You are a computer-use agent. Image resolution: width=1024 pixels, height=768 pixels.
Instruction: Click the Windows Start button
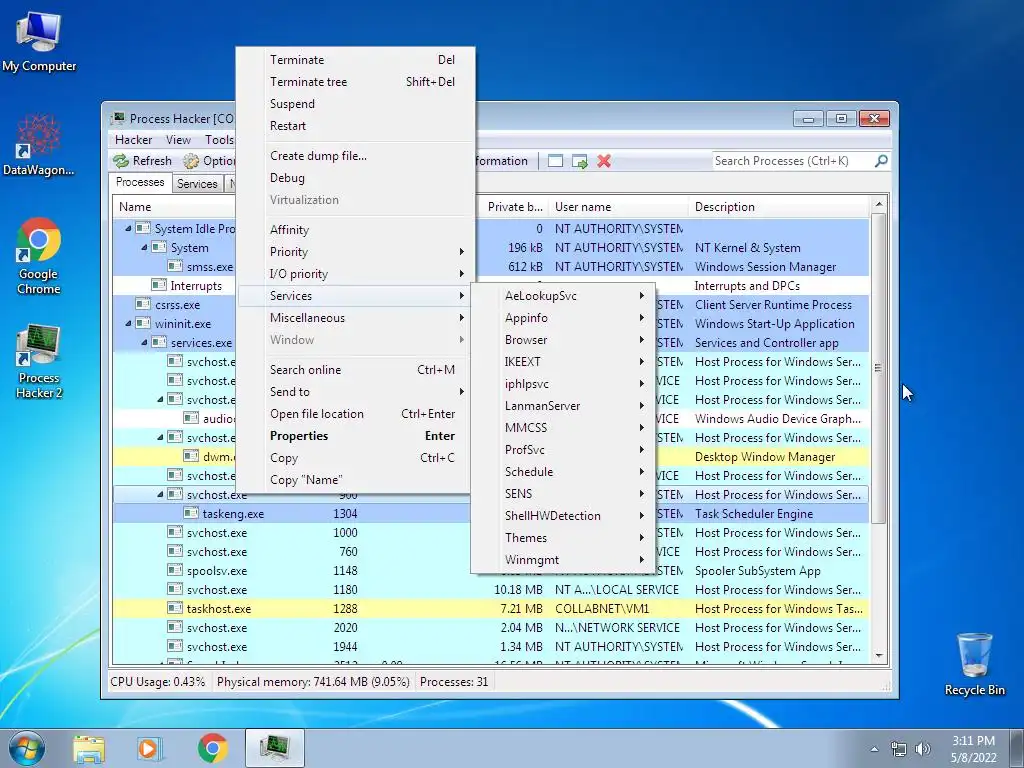coord(27,748)
